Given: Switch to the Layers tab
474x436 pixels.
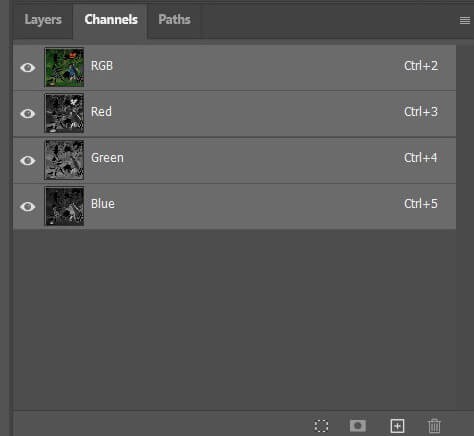Looking at the screenshot, I should click(x=43, y=20).
